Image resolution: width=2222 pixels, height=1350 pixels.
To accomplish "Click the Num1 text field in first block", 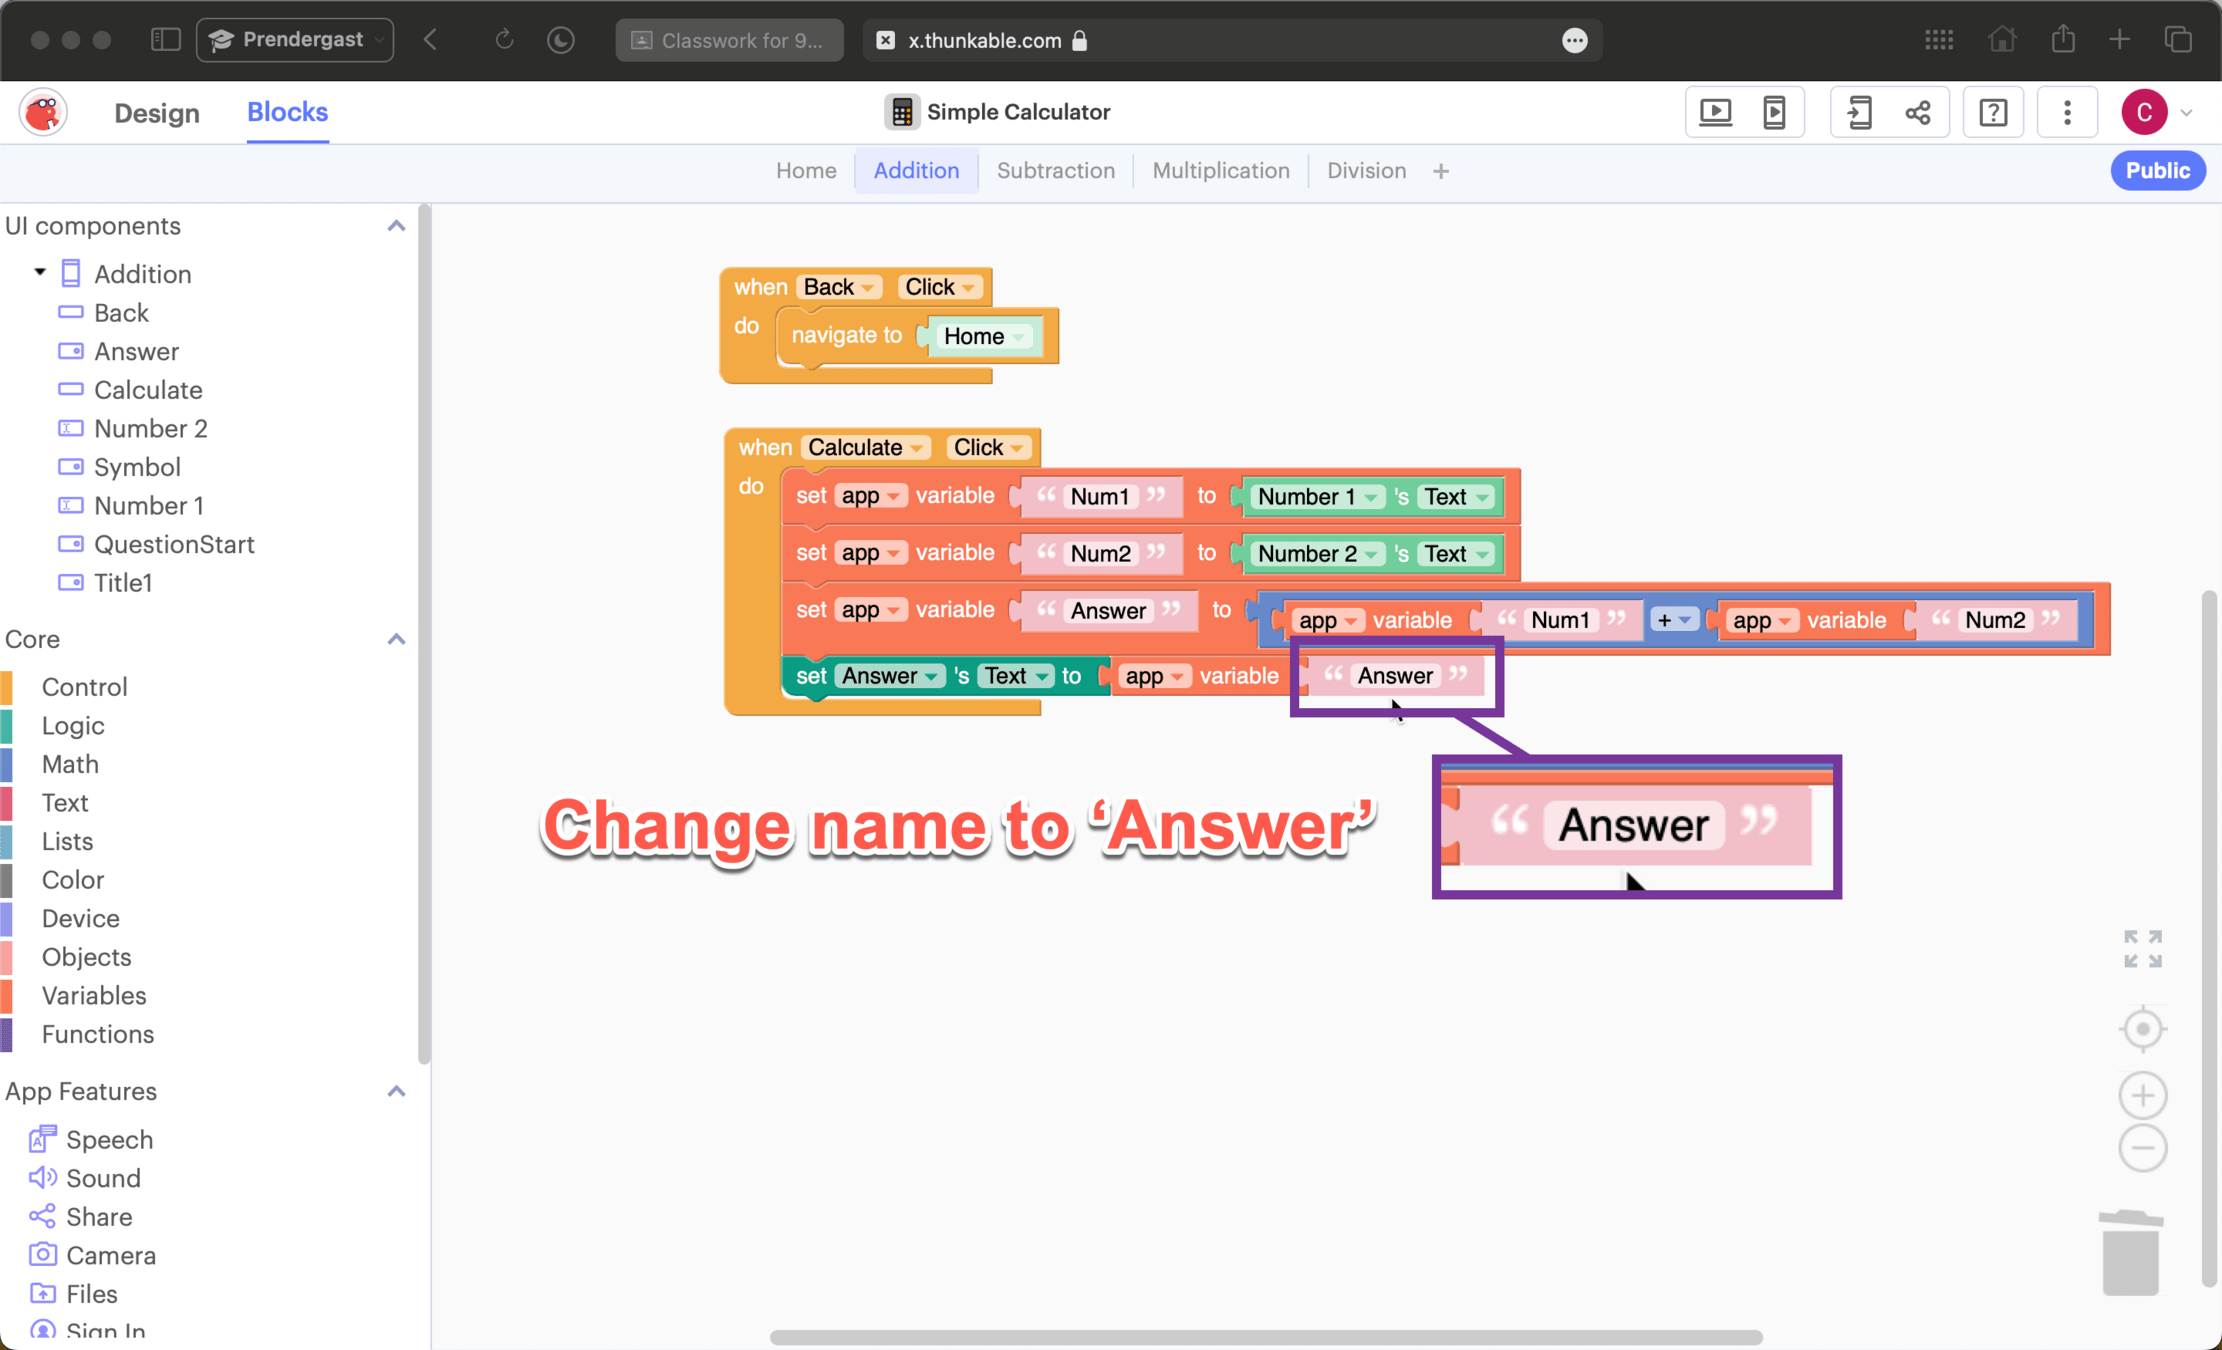I will point(1099,497).
